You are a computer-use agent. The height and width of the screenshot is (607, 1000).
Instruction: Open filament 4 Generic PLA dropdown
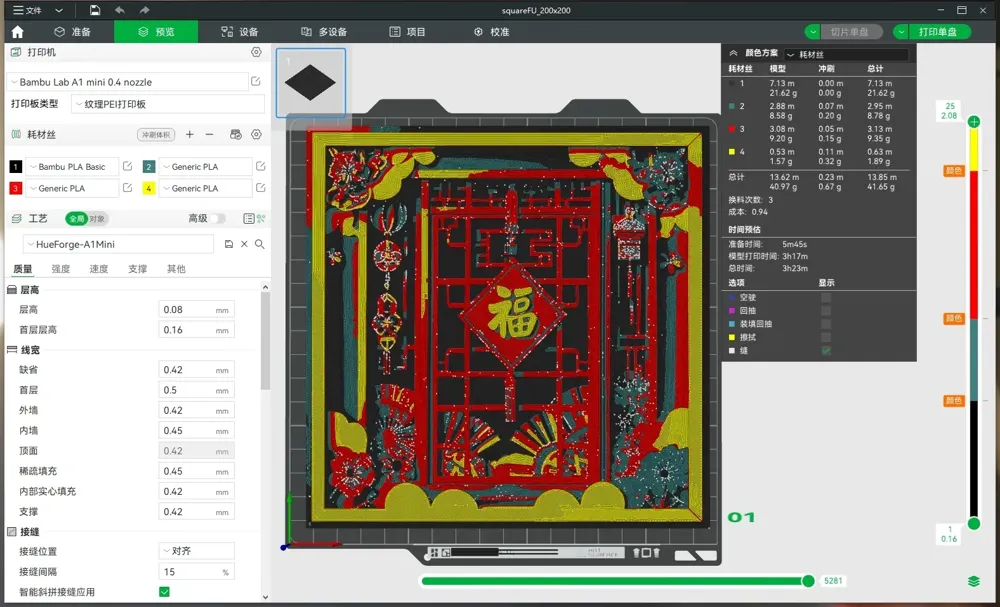click(205, 188)
